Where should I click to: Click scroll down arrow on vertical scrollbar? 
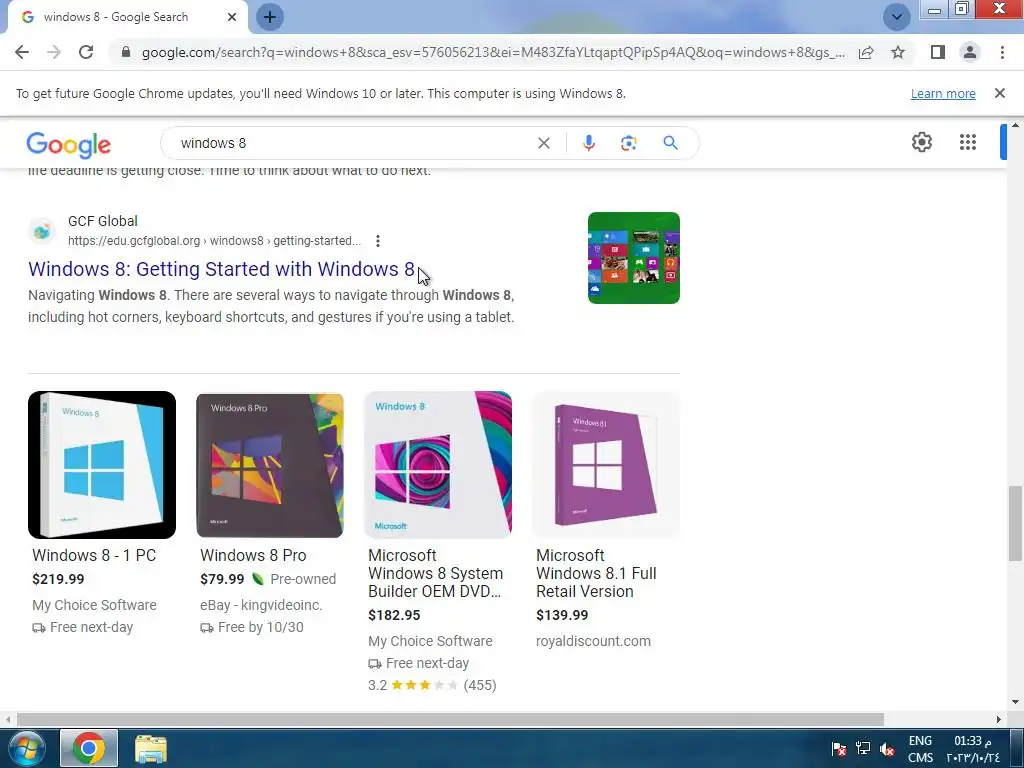1015,702
